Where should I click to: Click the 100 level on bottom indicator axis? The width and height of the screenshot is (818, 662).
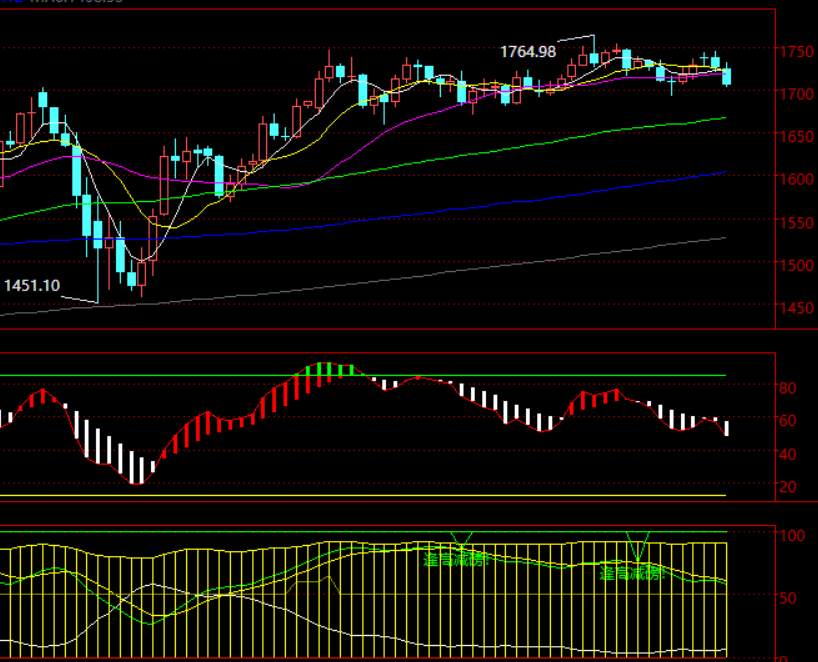click(792, 535)
